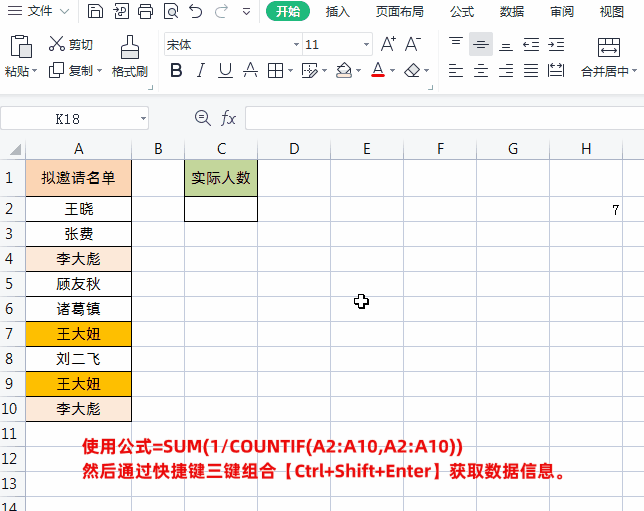The width and height of the screenshot is (644, 511).
Task: Click the zoom magnifier beside fx
Action: click(x=202, y=118)
